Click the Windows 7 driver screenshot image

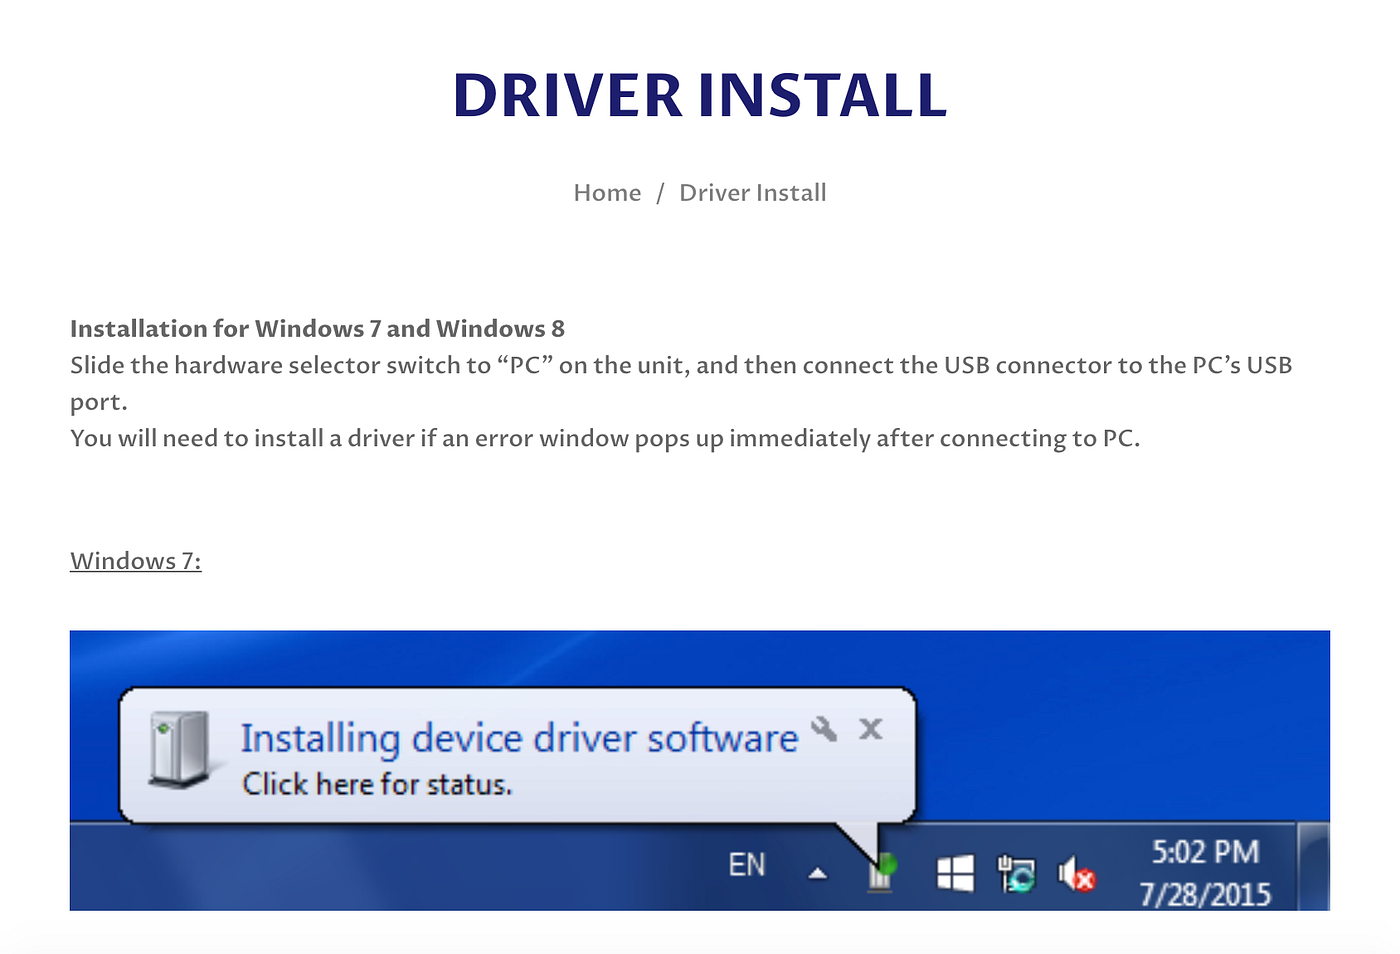[x=700, y=770]
